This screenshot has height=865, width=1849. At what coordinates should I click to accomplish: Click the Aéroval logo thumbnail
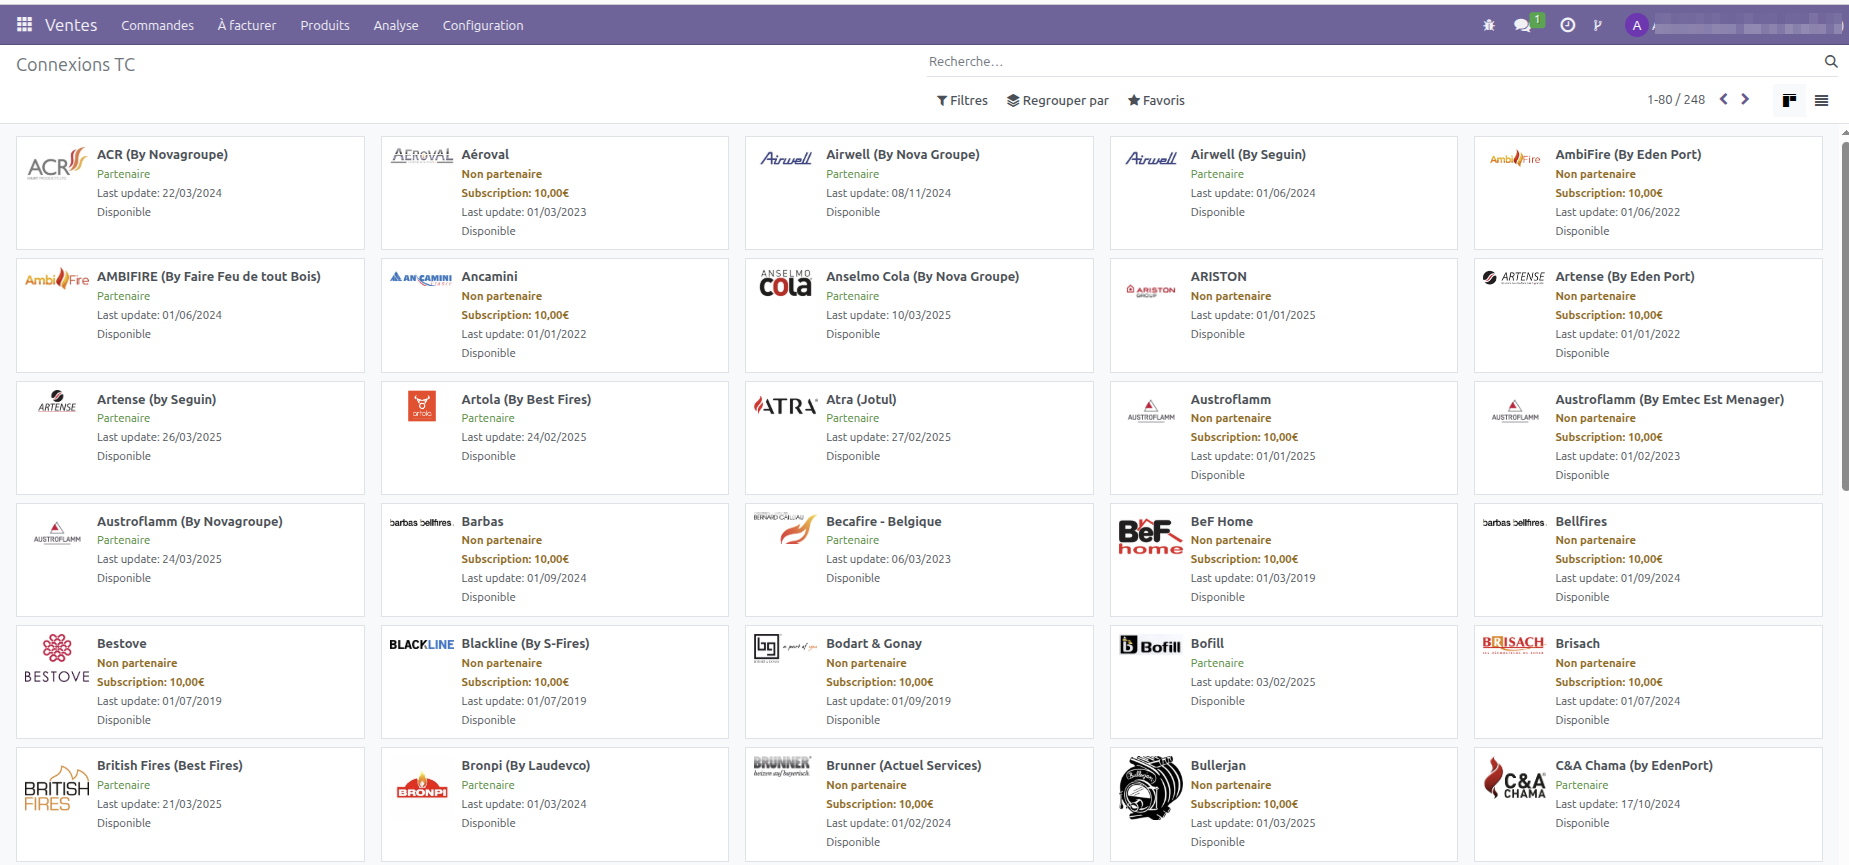click(x=422, y=155)
